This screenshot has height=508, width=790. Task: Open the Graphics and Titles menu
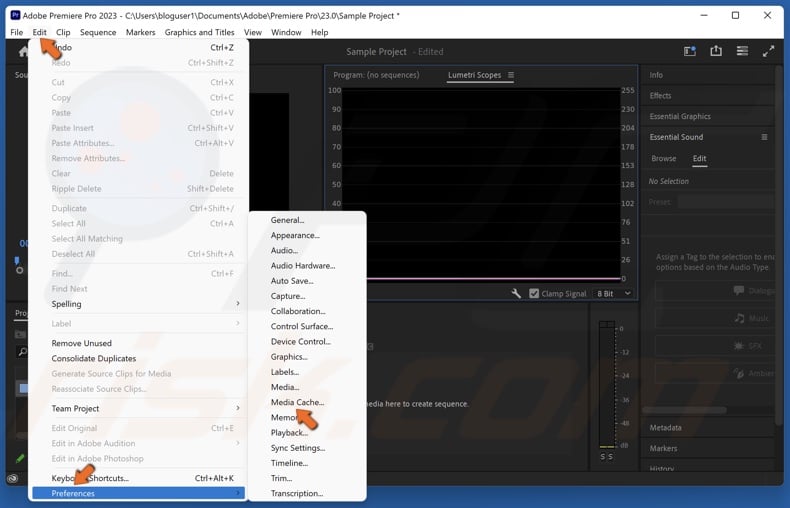coord(200,32)
